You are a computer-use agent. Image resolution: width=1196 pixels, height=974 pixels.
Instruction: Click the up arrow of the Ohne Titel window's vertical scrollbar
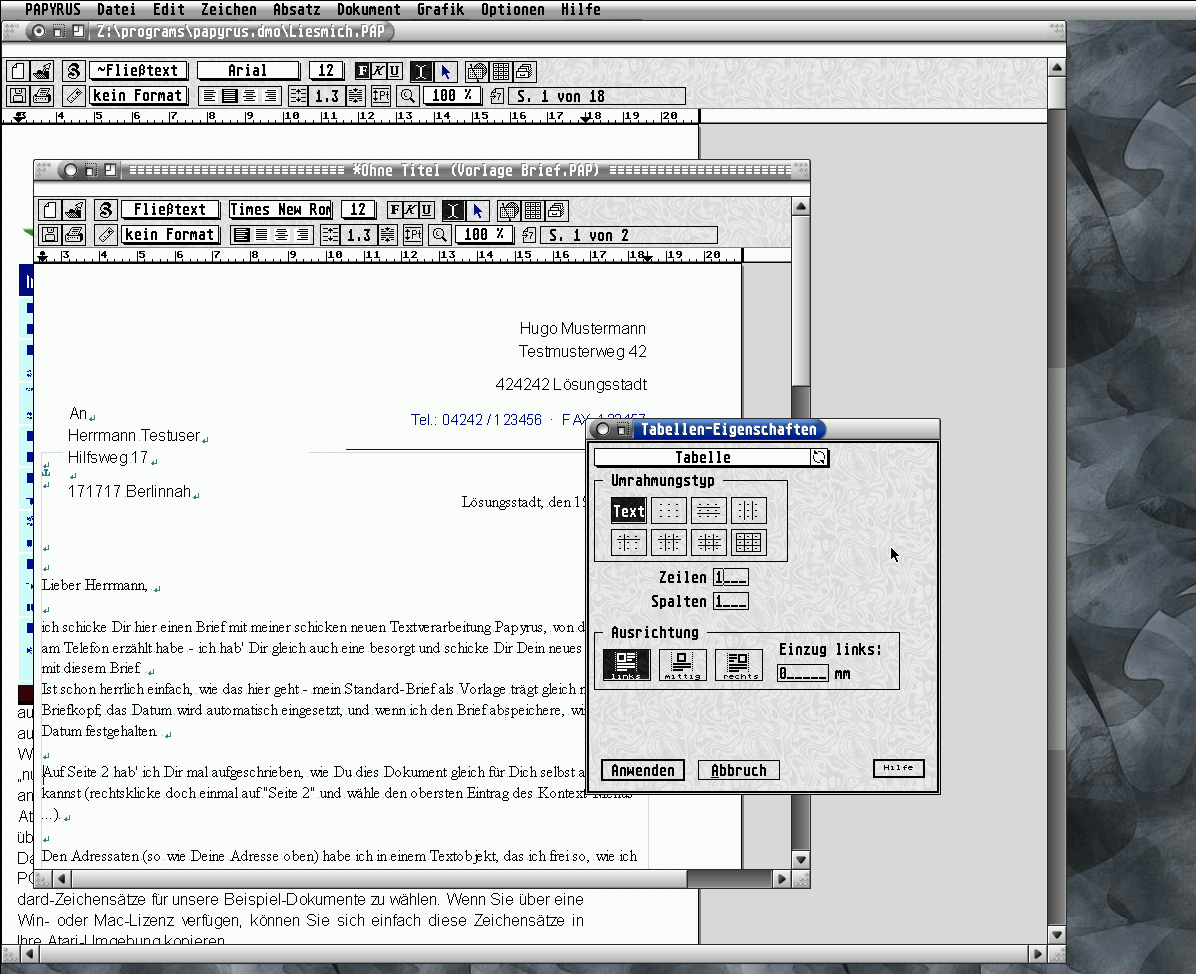click(800, 208)
